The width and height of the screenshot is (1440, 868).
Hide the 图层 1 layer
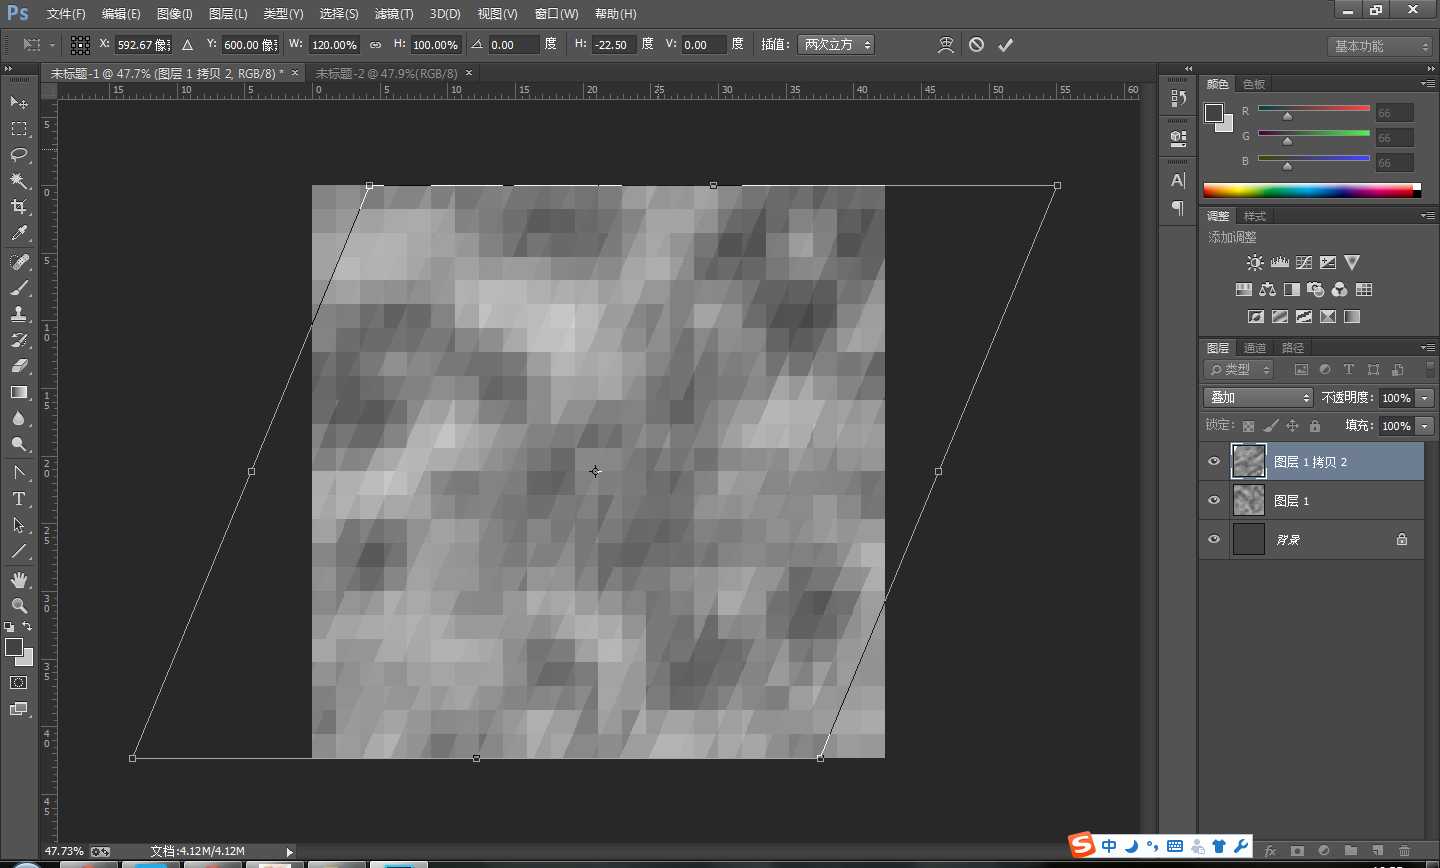(1214, 501)
